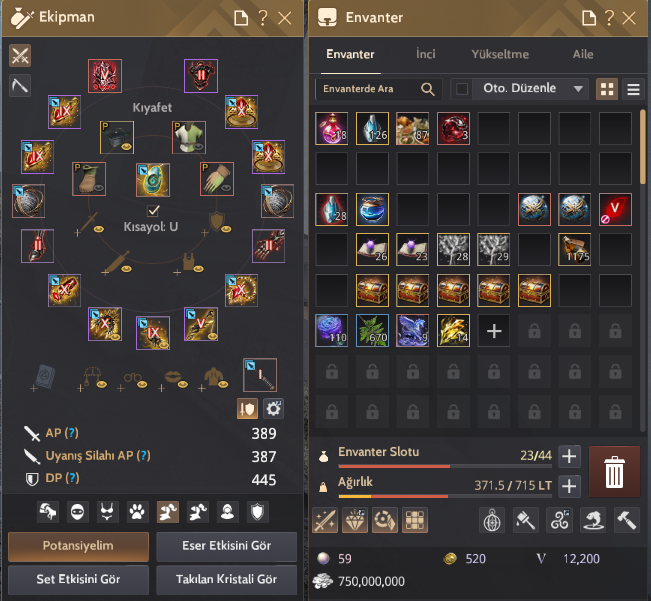651x601 pixels.
Task: Open equipment settings gear icon
Action: [273, 408]
